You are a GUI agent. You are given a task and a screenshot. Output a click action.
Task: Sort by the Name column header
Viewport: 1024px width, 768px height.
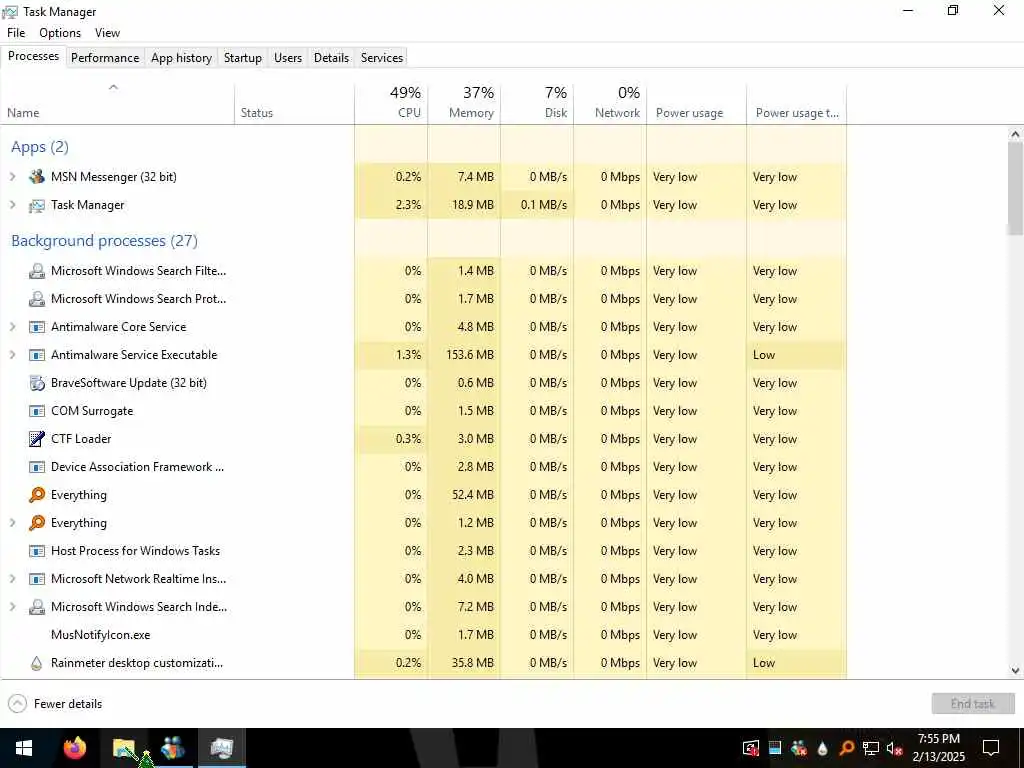118,103
